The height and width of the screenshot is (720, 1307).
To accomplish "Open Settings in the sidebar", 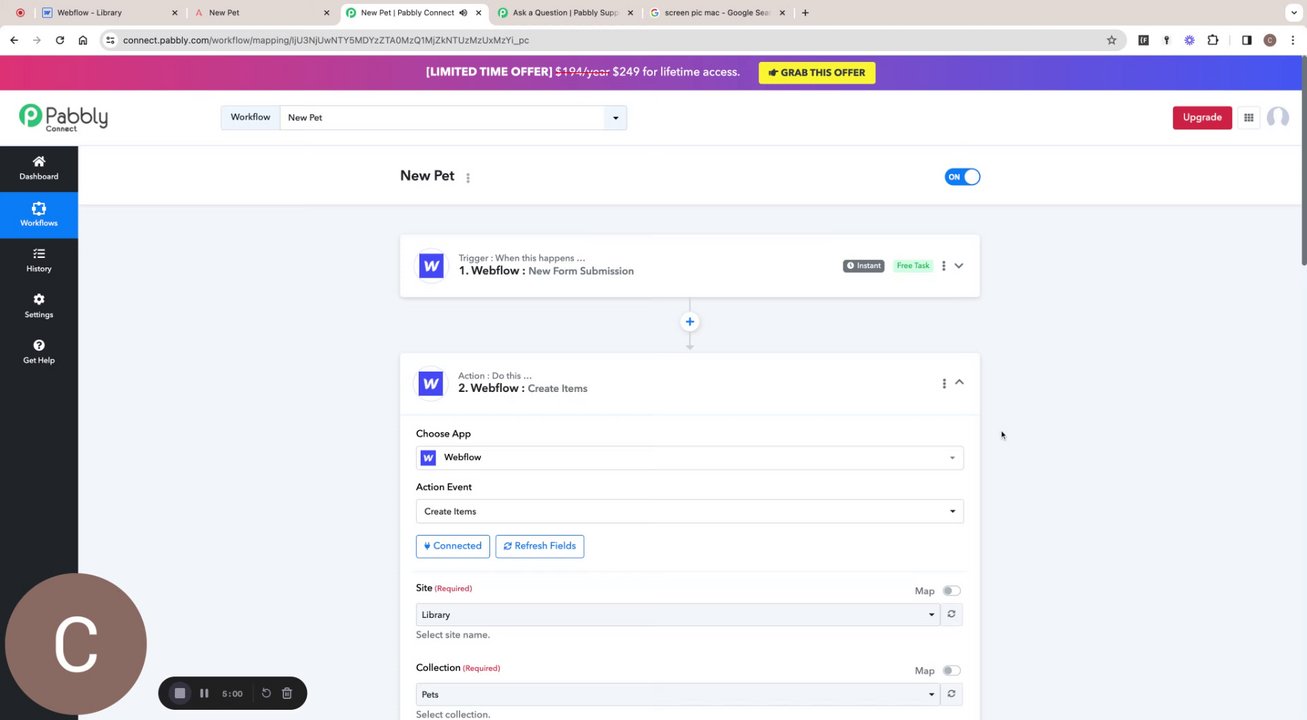I will [x=39, y=306].
